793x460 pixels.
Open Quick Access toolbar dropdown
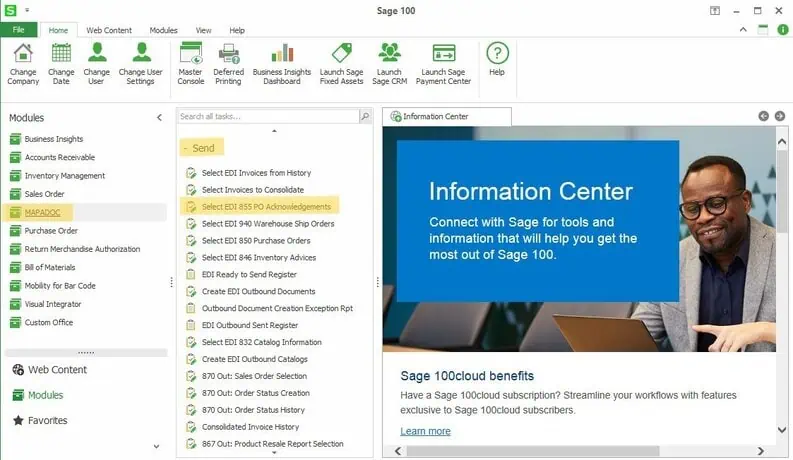(x=27, y=10)
